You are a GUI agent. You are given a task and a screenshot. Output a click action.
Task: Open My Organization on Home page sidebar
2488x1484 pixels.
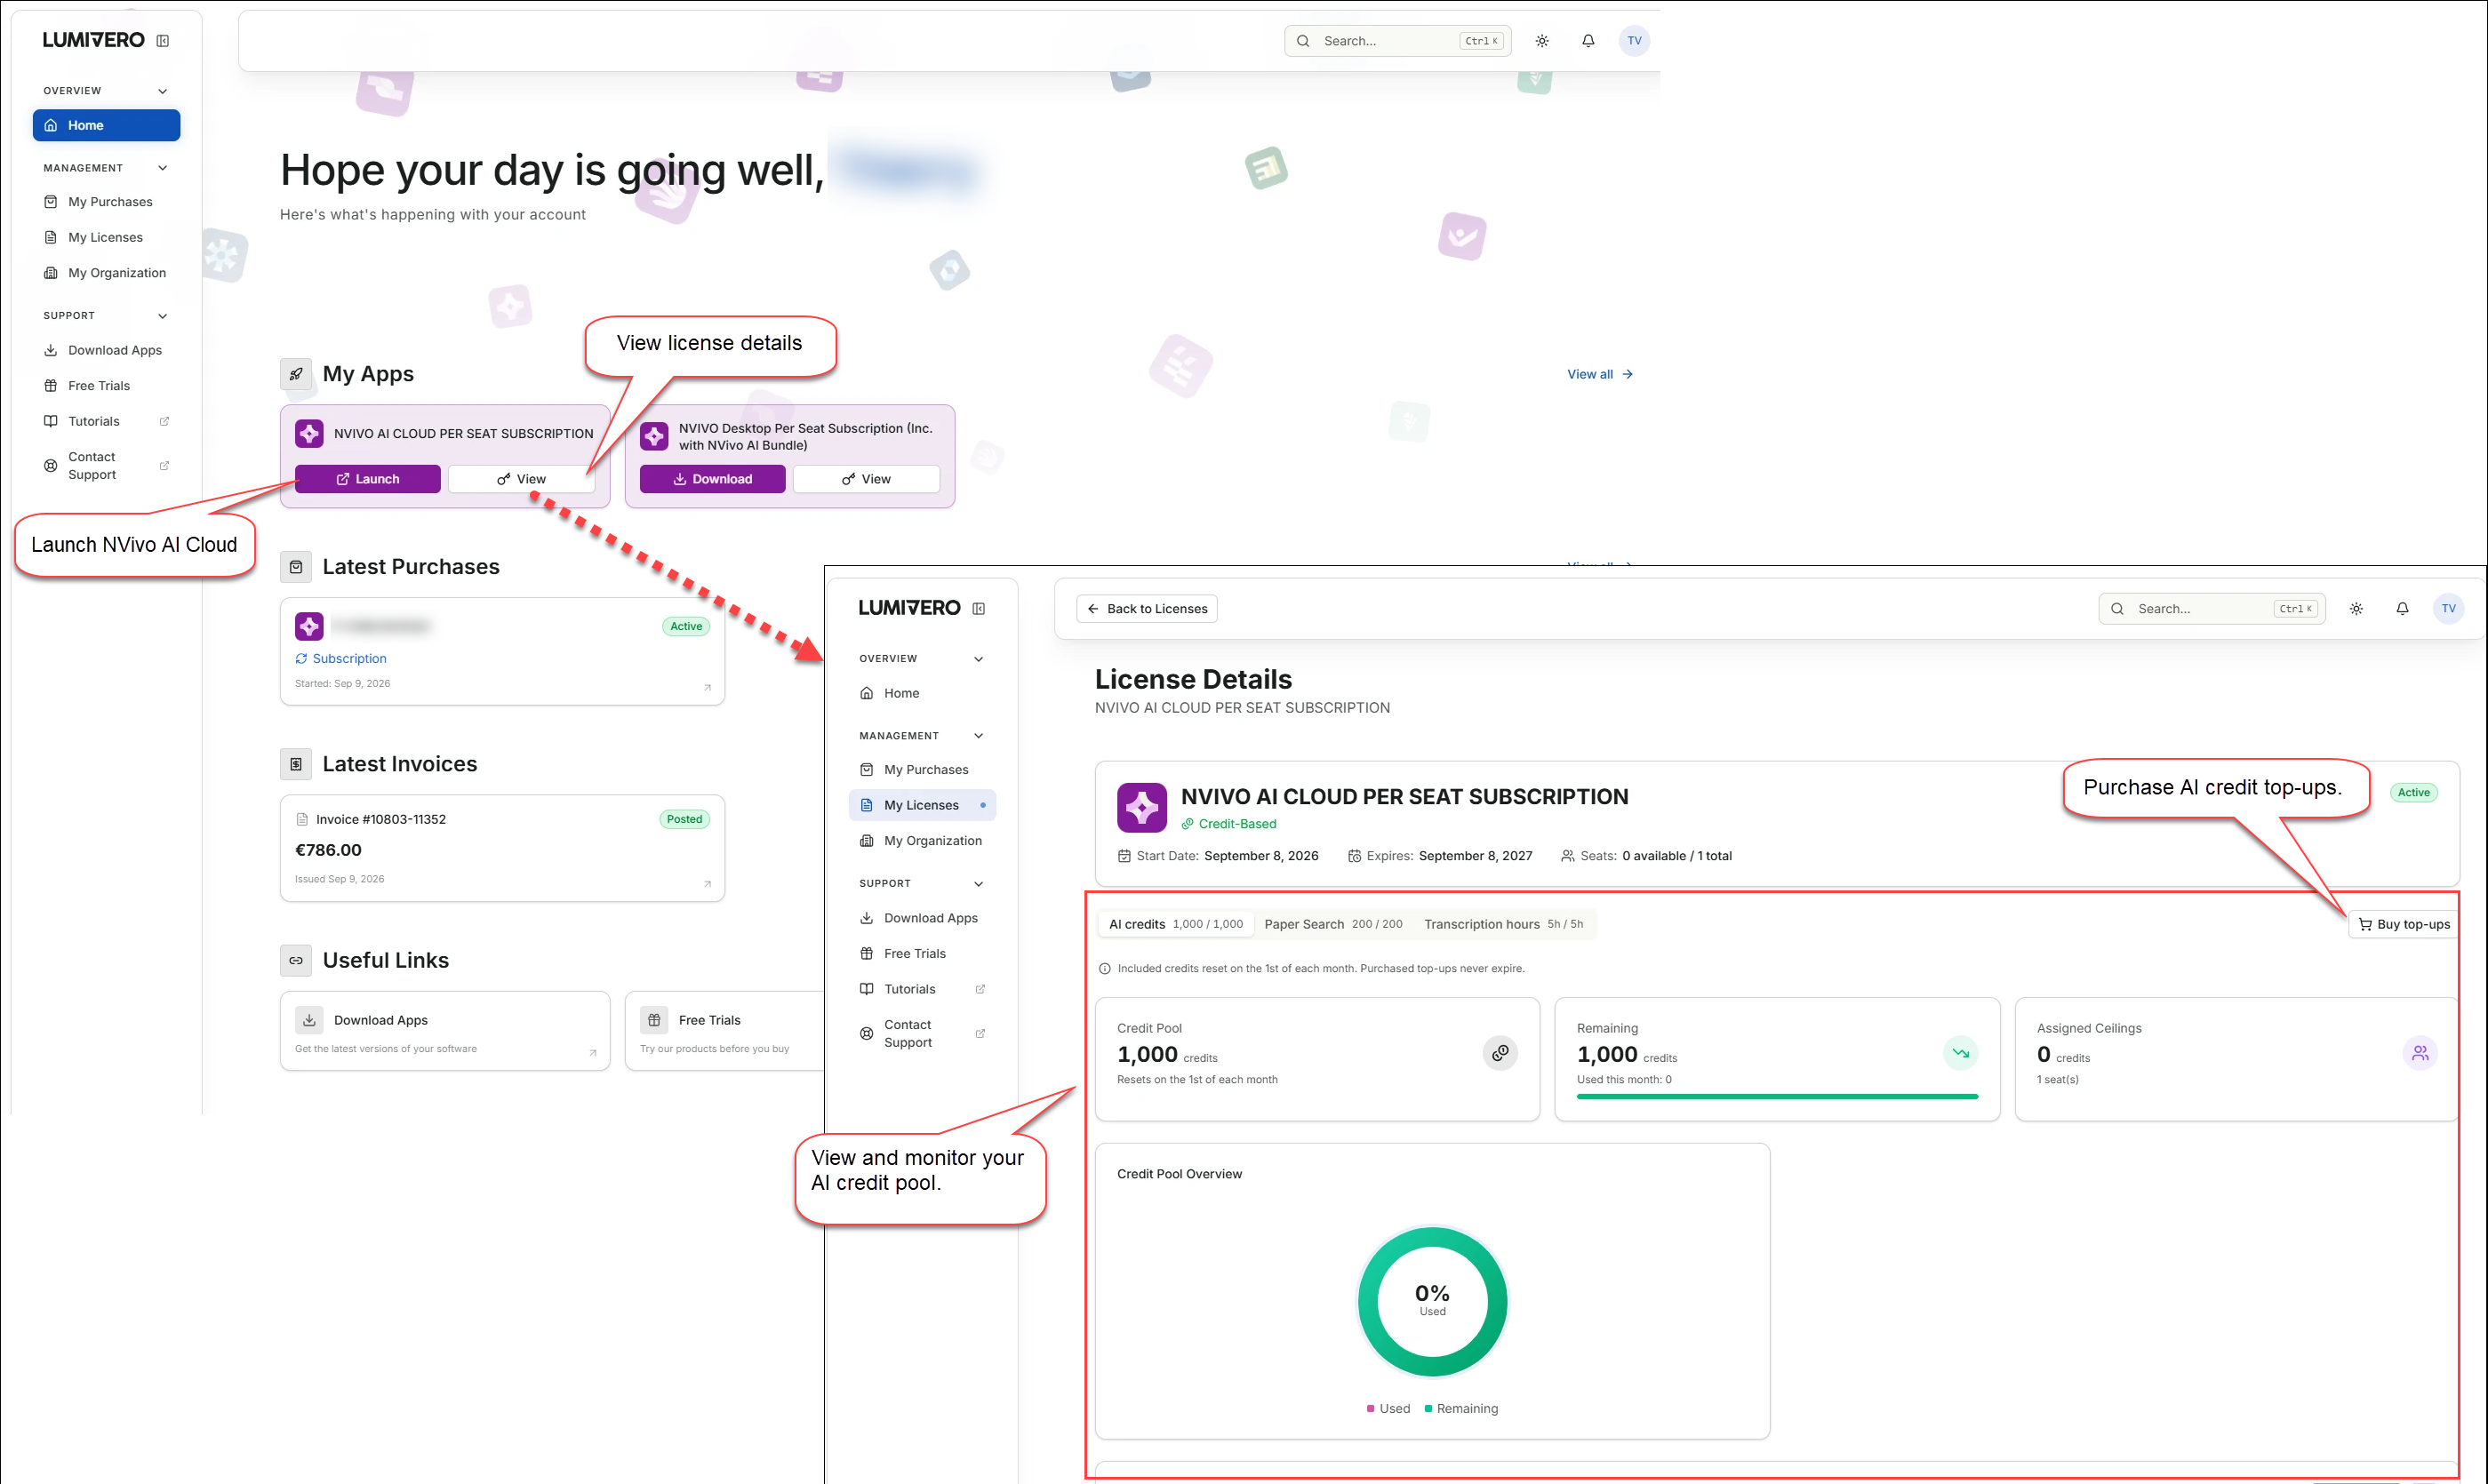point(106,273)
